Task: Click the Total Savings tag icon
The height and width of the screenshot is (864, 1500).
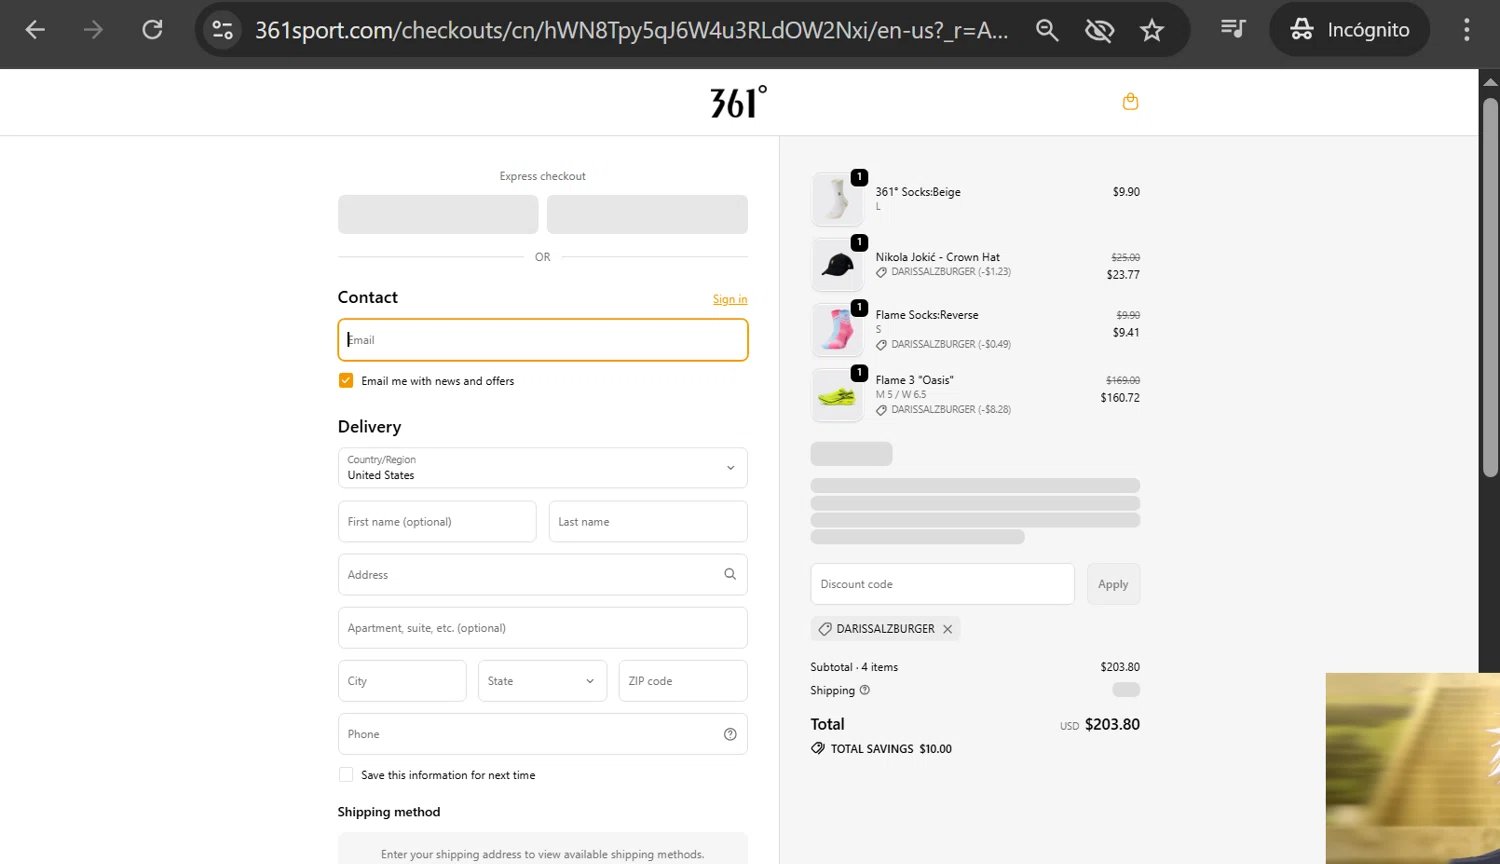Action: tap(818, 748)
